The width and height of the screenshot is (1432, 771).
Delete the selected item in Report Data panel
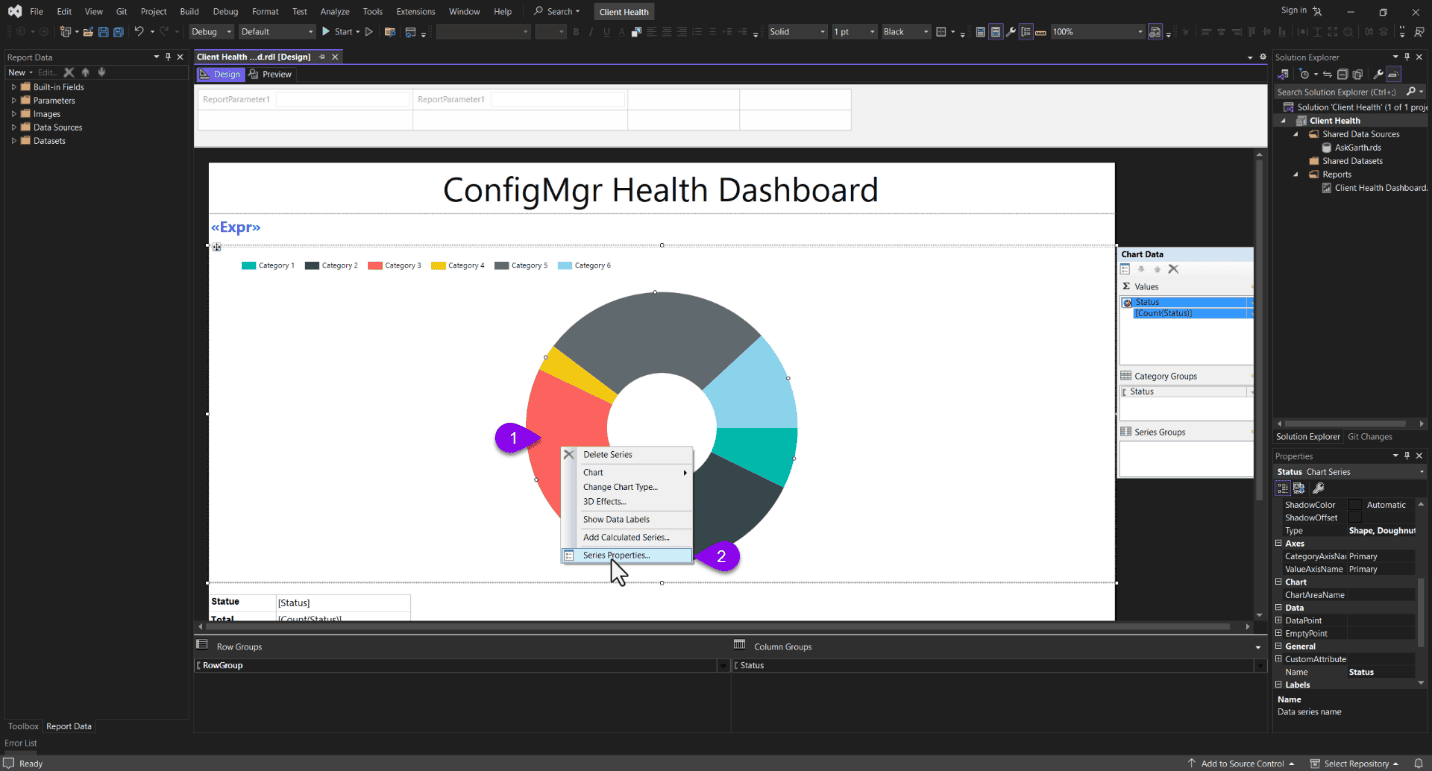(69, 72)
